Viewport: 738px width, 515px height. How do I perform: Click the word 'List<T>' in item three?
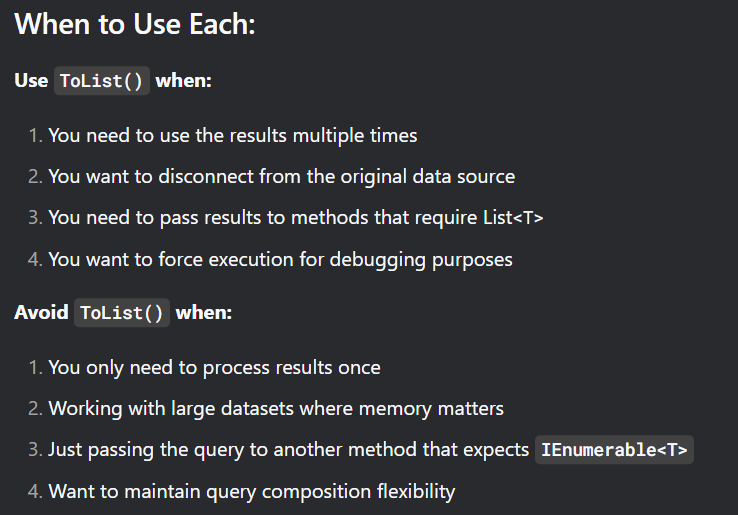tap(513, 217)
